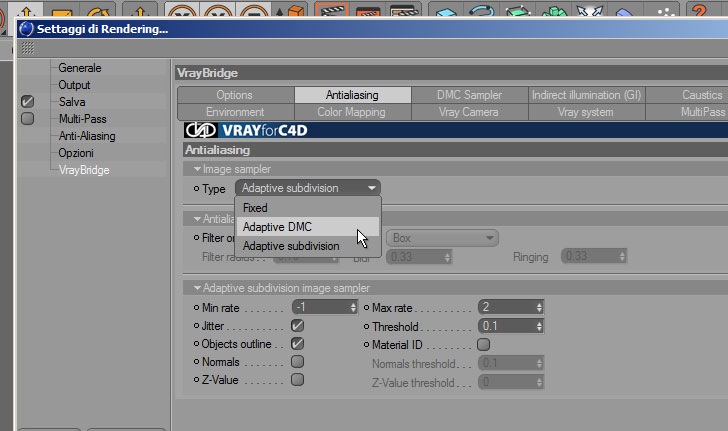Collapse the Image sampler section
The image size is (728, 431).
197,169
